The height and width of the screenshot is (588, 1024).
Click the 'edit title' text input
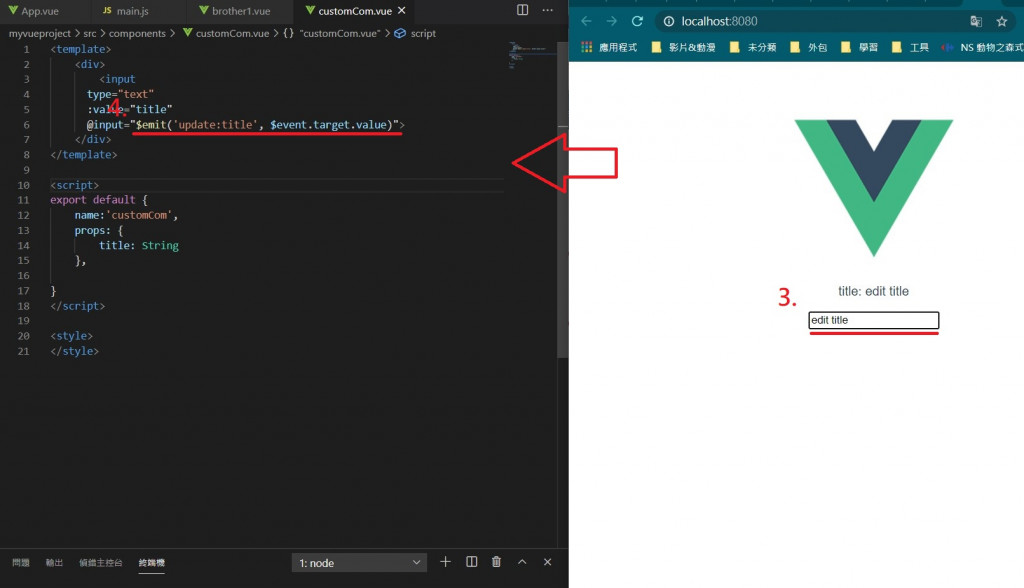pyautogui.click(x=874, y=320)
